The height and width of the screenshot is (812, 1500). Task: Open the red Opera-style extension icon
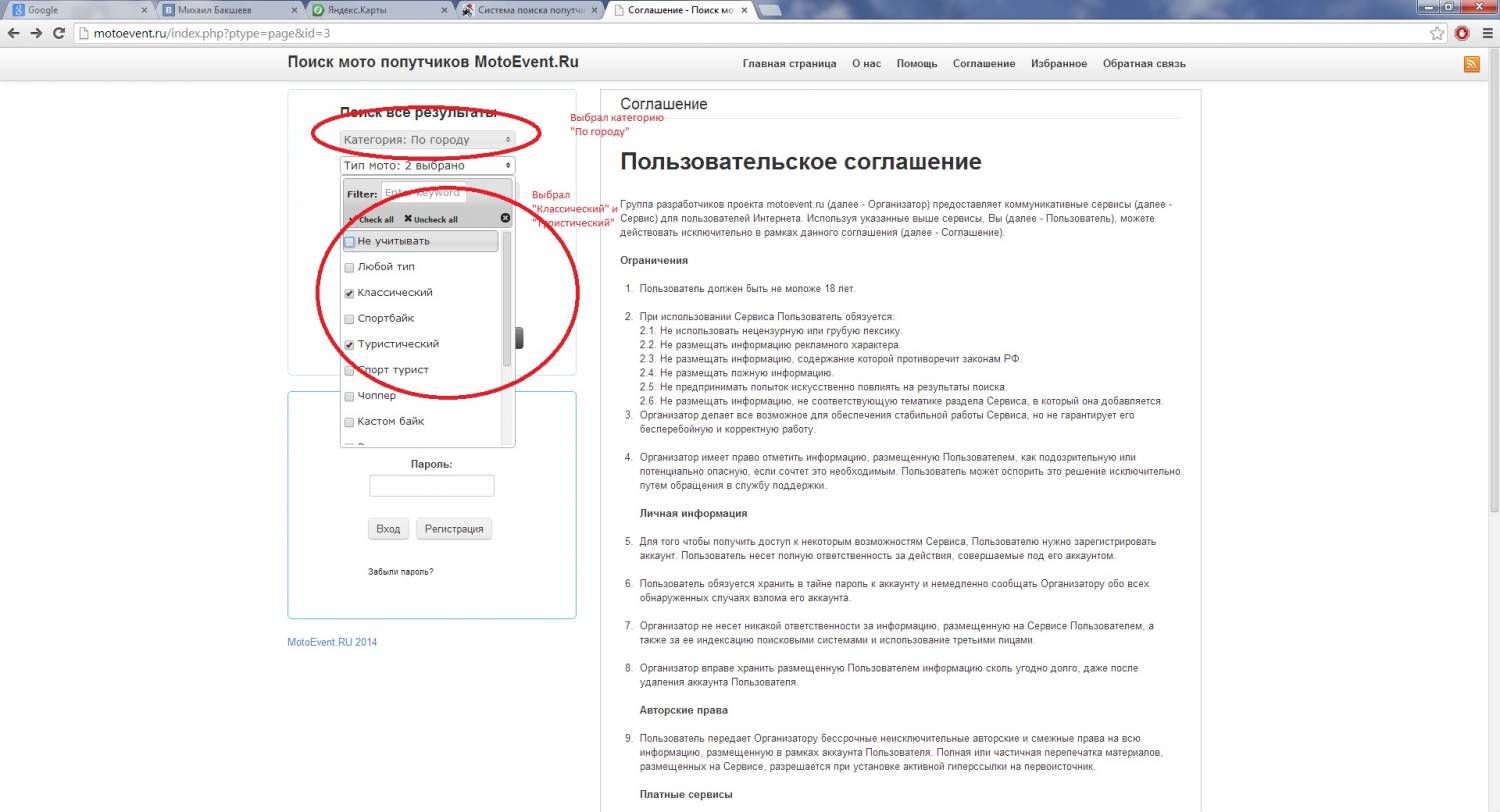point(1461,33)
